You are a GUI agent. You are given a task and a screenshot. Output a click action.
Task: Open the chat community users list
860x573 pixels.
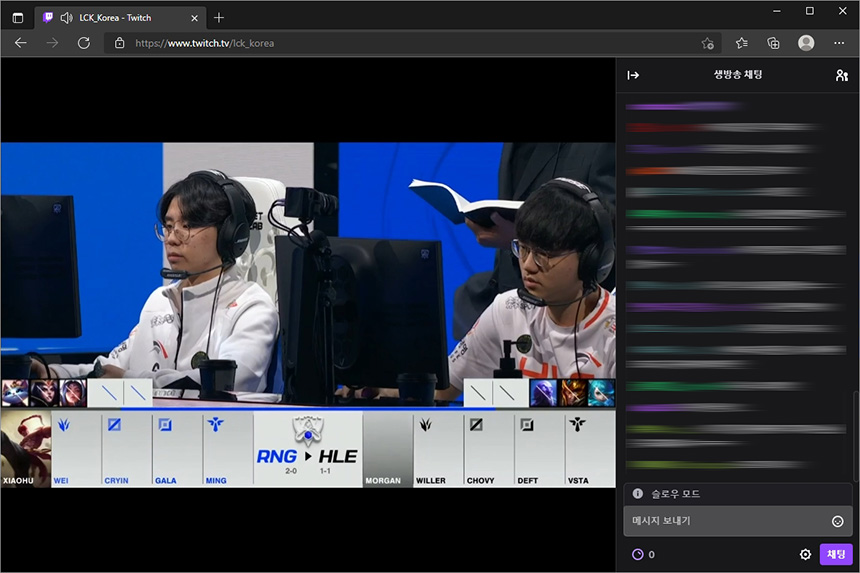(x=841, y=75)
